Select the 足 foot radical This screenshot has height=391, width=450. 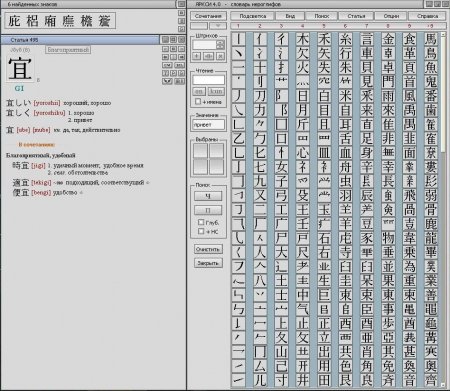367,139
